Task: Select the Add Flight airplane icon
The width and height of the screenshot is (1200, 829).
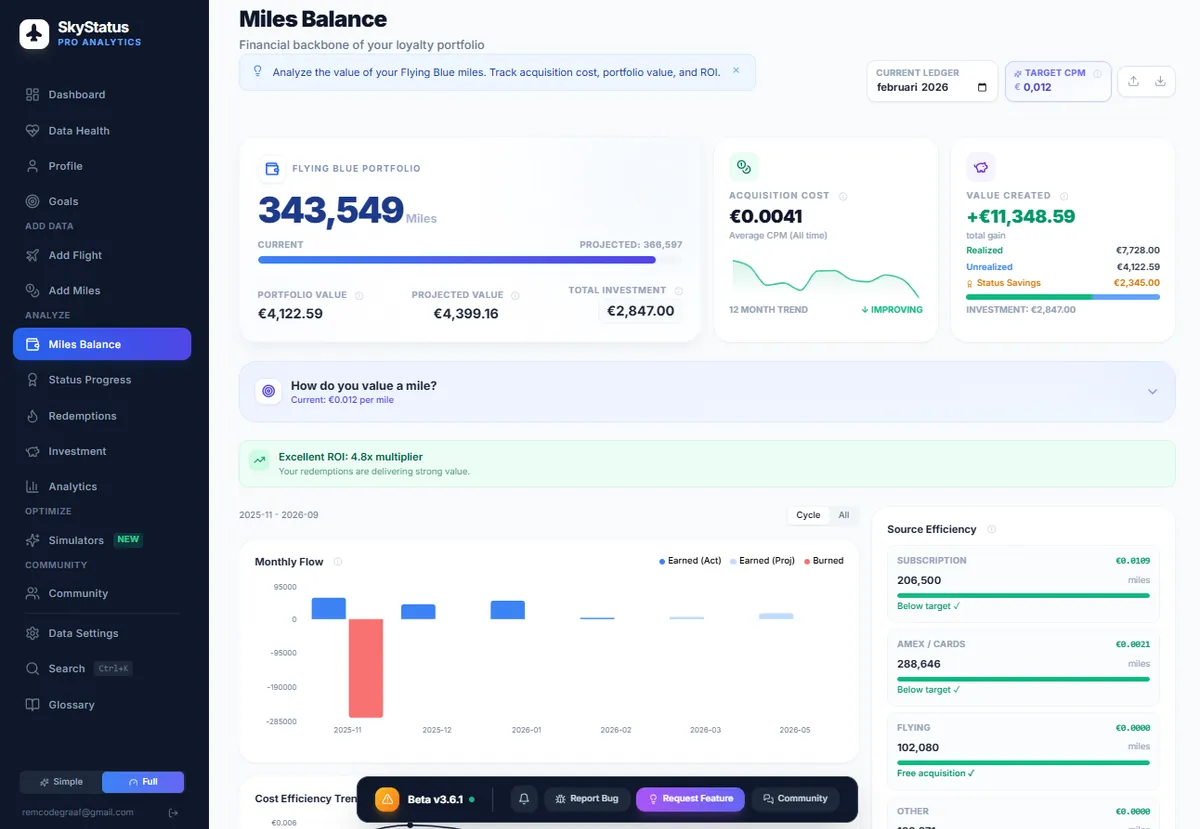Action: coord(31,255)
